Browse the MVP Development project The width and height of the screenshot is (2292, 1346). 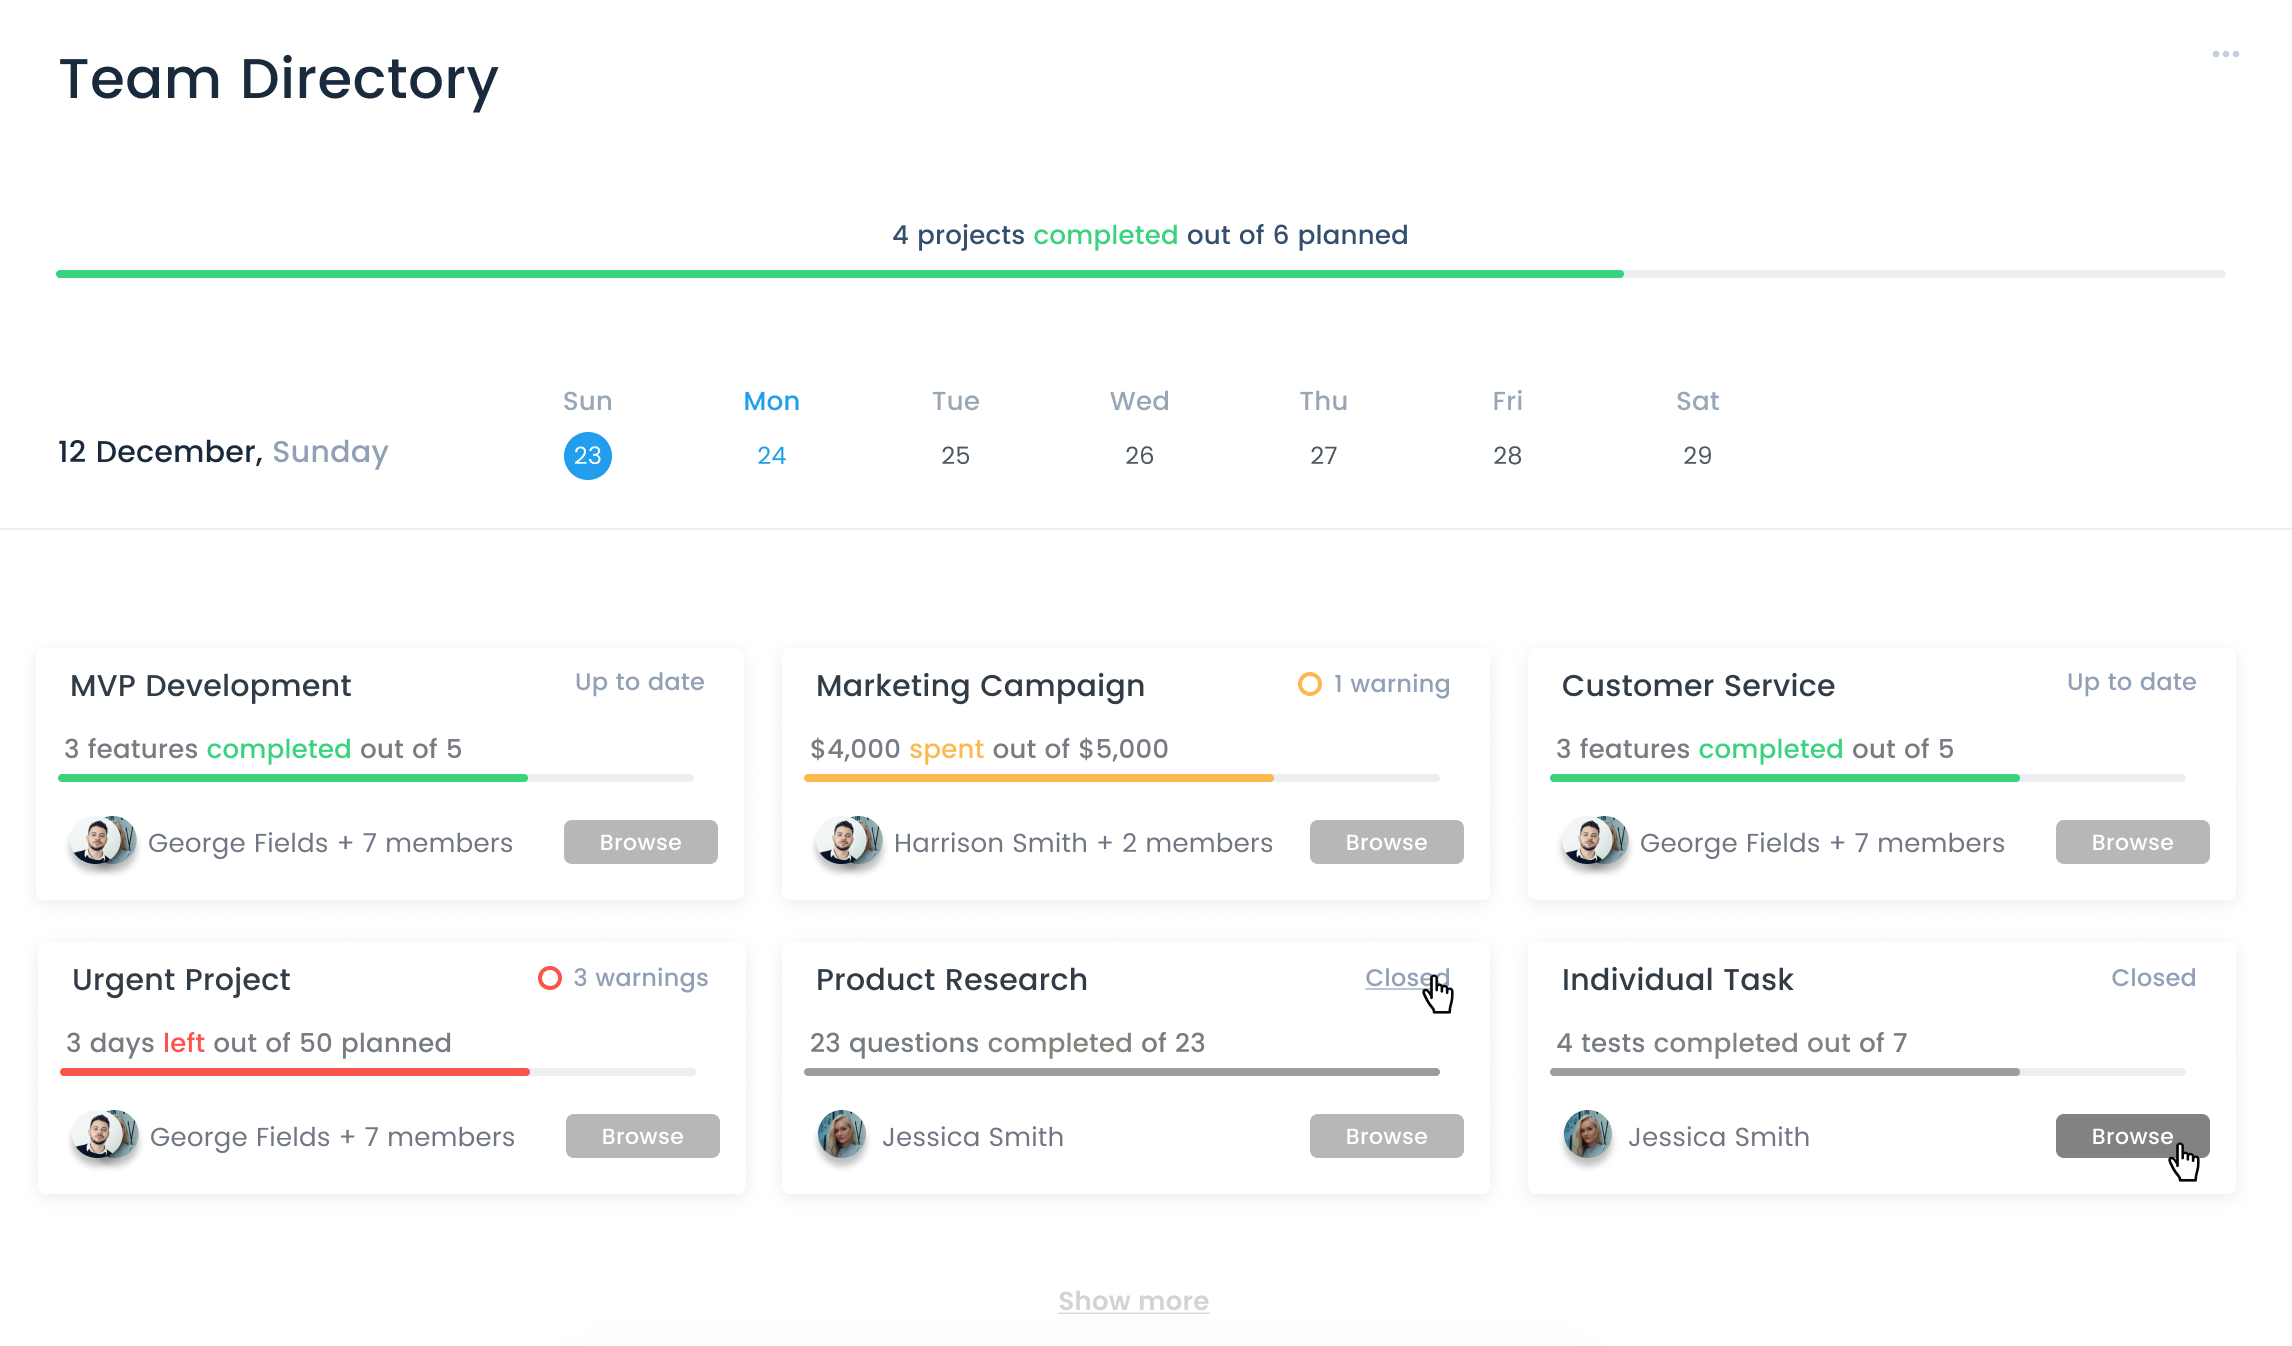[640, 842]
